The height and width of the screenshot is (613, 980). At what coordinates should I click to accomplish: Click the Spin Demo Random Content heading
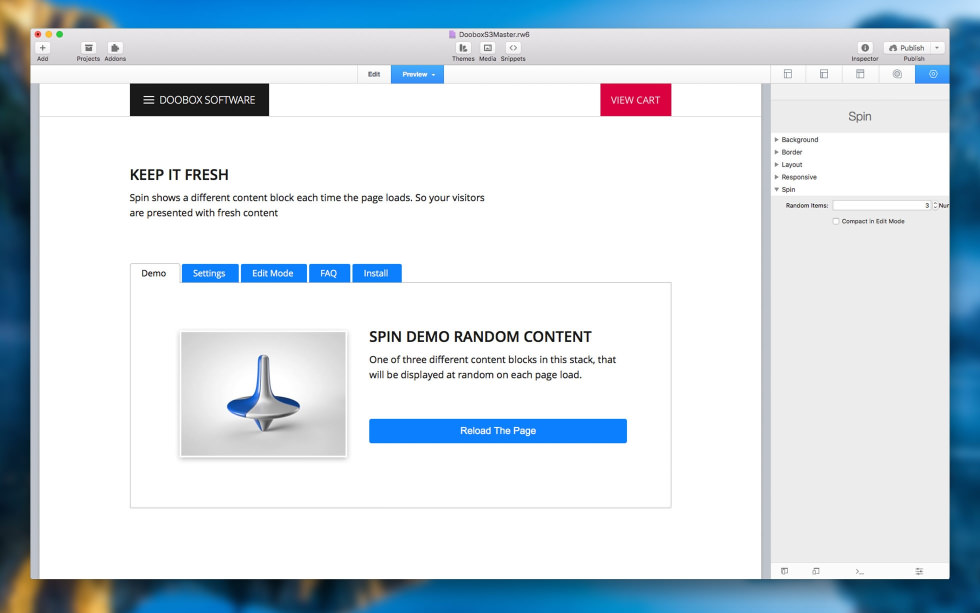click(x=480, y=337)
